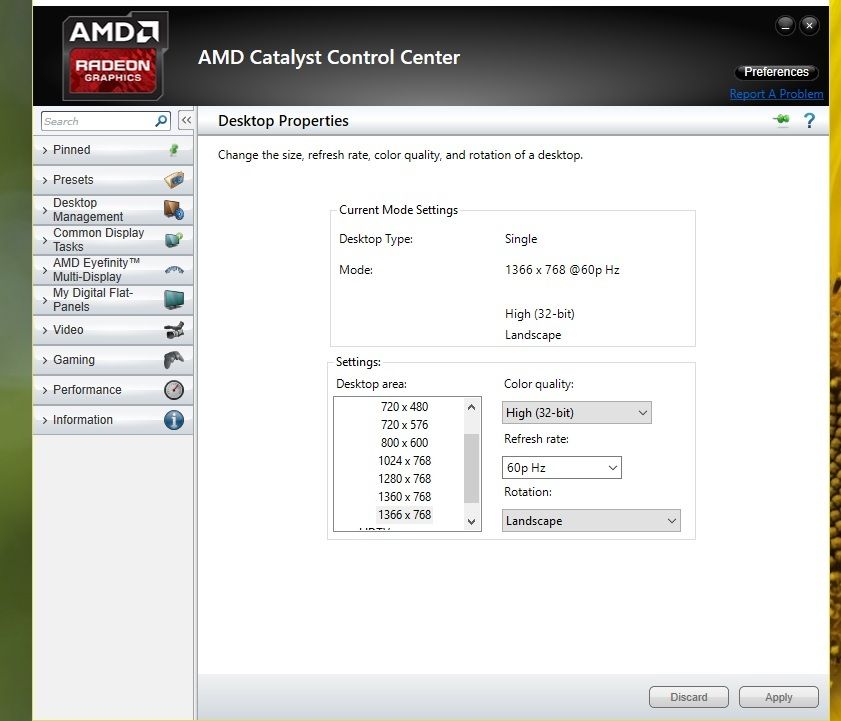
Task: Expand the Pinned section
Action: tap(113, 150)
